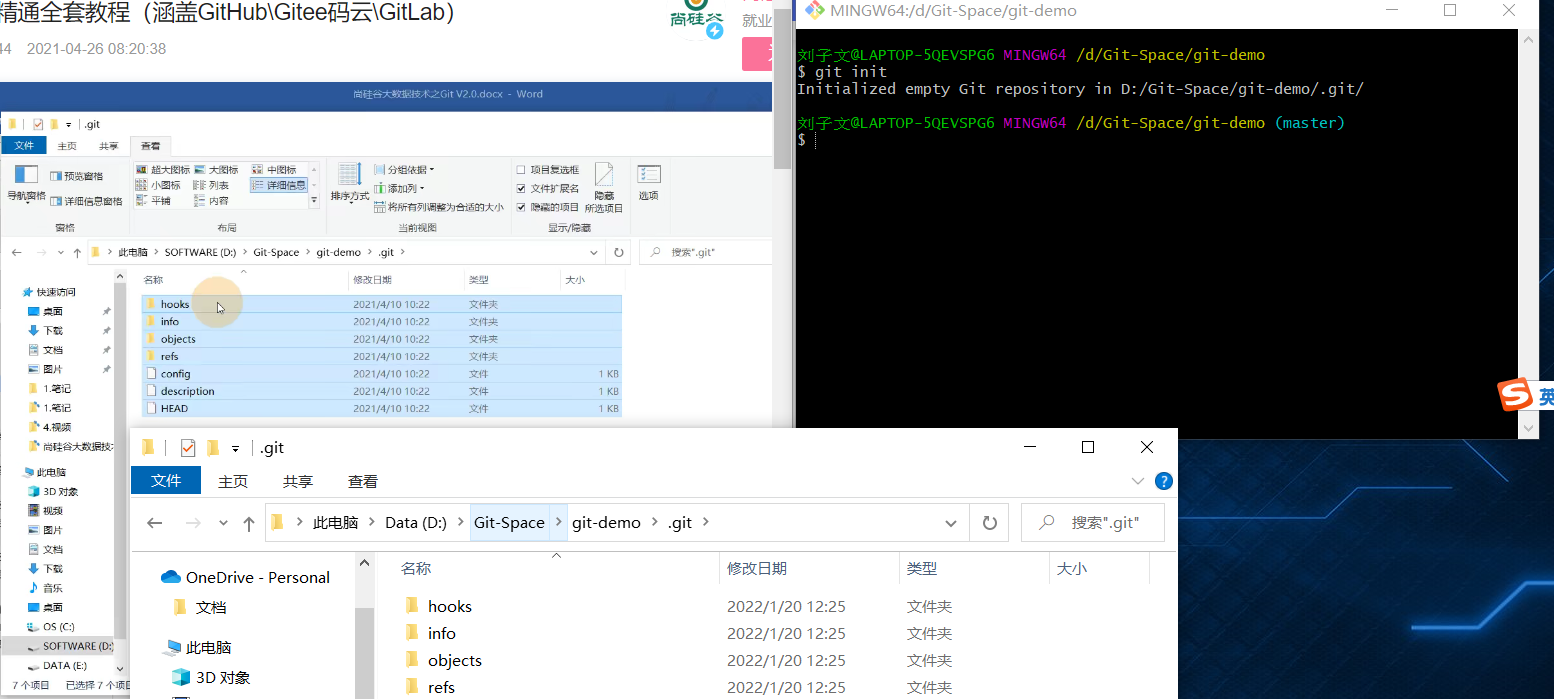Click git-demo breadcrumb in front Explorer

point(606,522)
